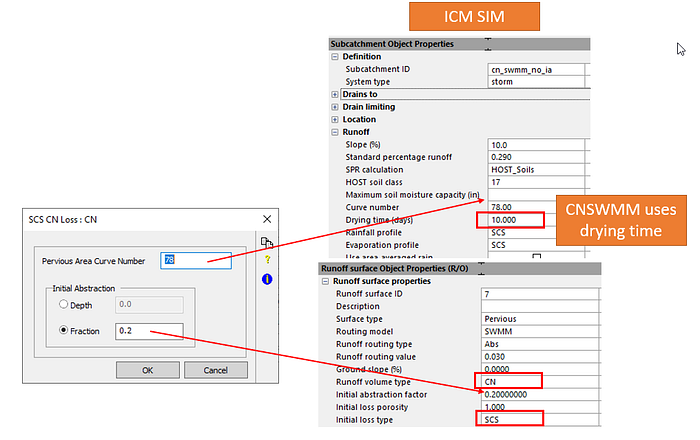Screen dimensions: 700x440
Task: Click Rainfall profile value SCS
Action: (x=522, y=232)
